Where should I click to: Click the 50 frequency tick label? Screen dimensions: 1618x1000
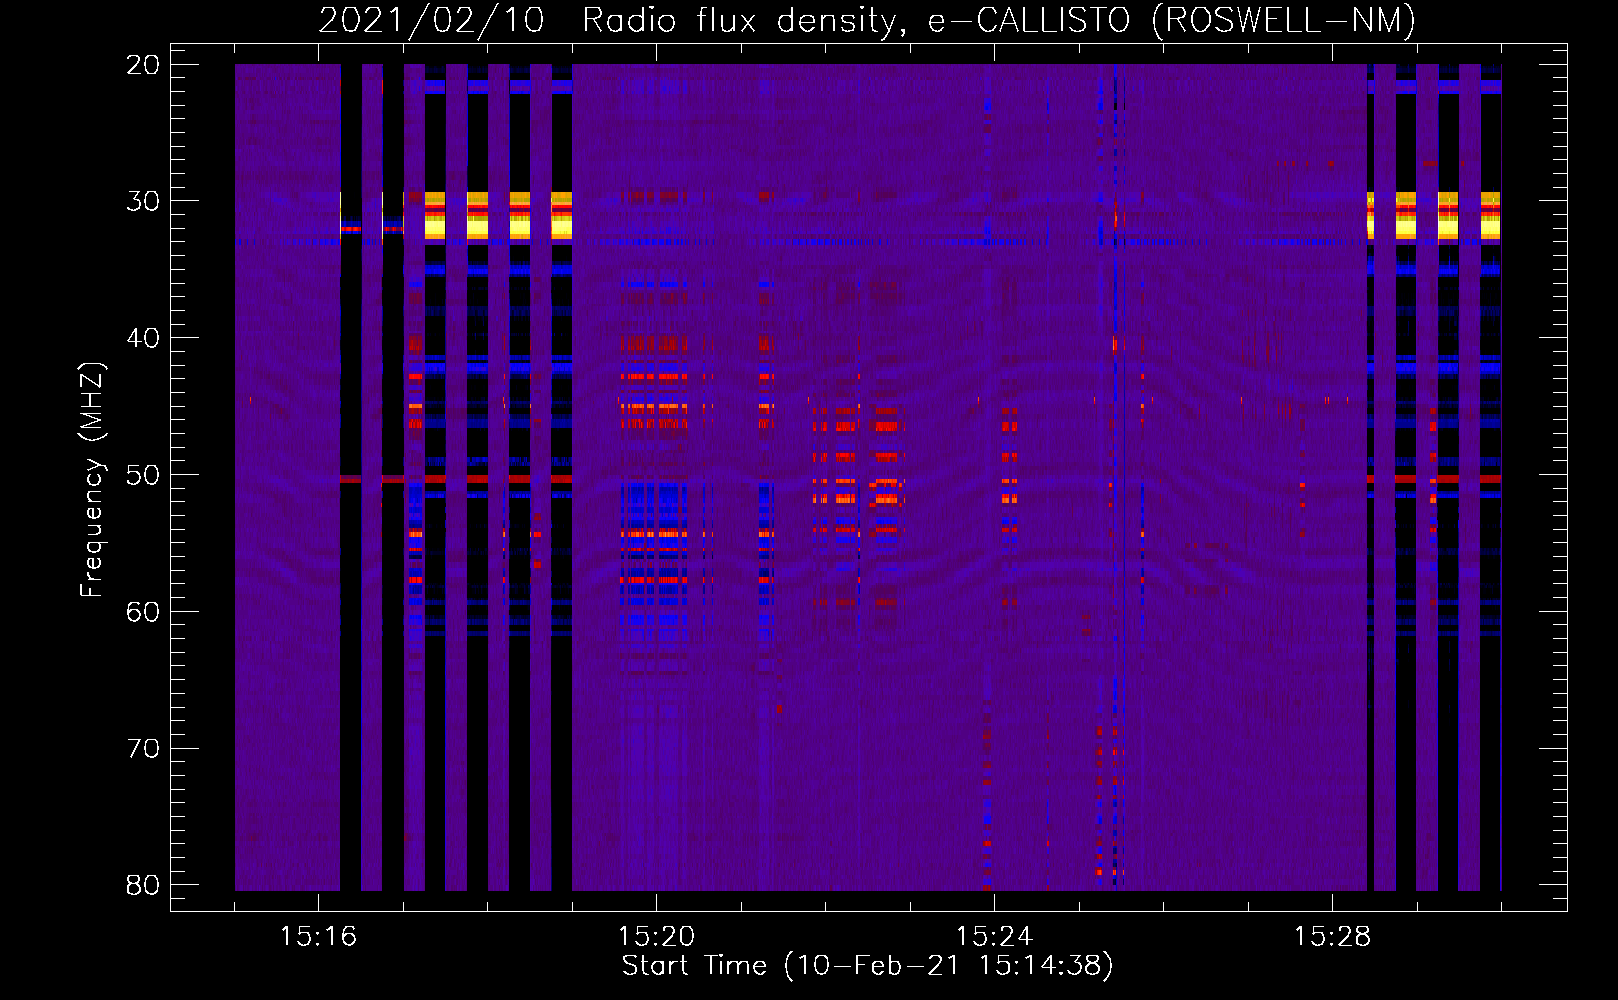pyautogui.click(x=143, y=475)
